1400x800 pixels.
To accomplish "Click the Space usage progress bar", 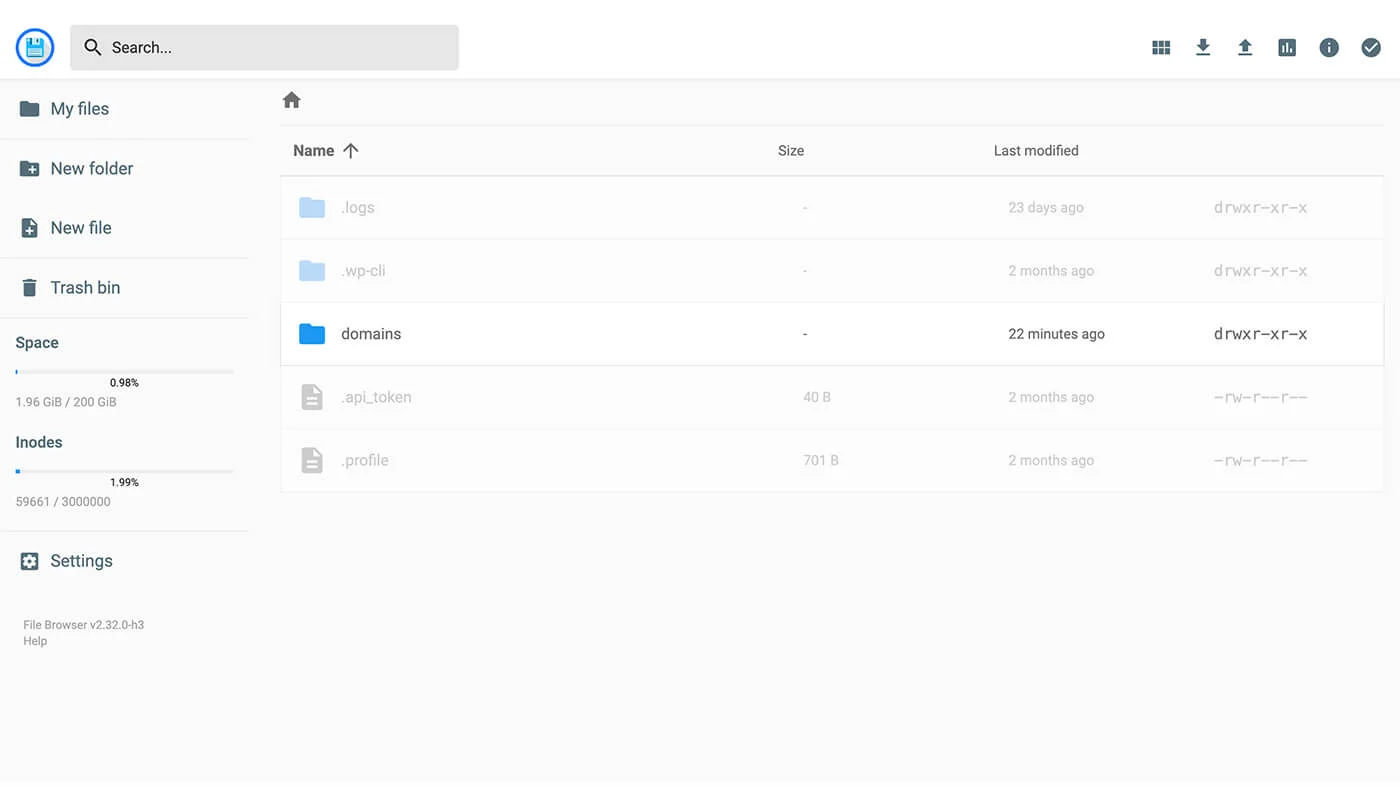I will [124, 372].
